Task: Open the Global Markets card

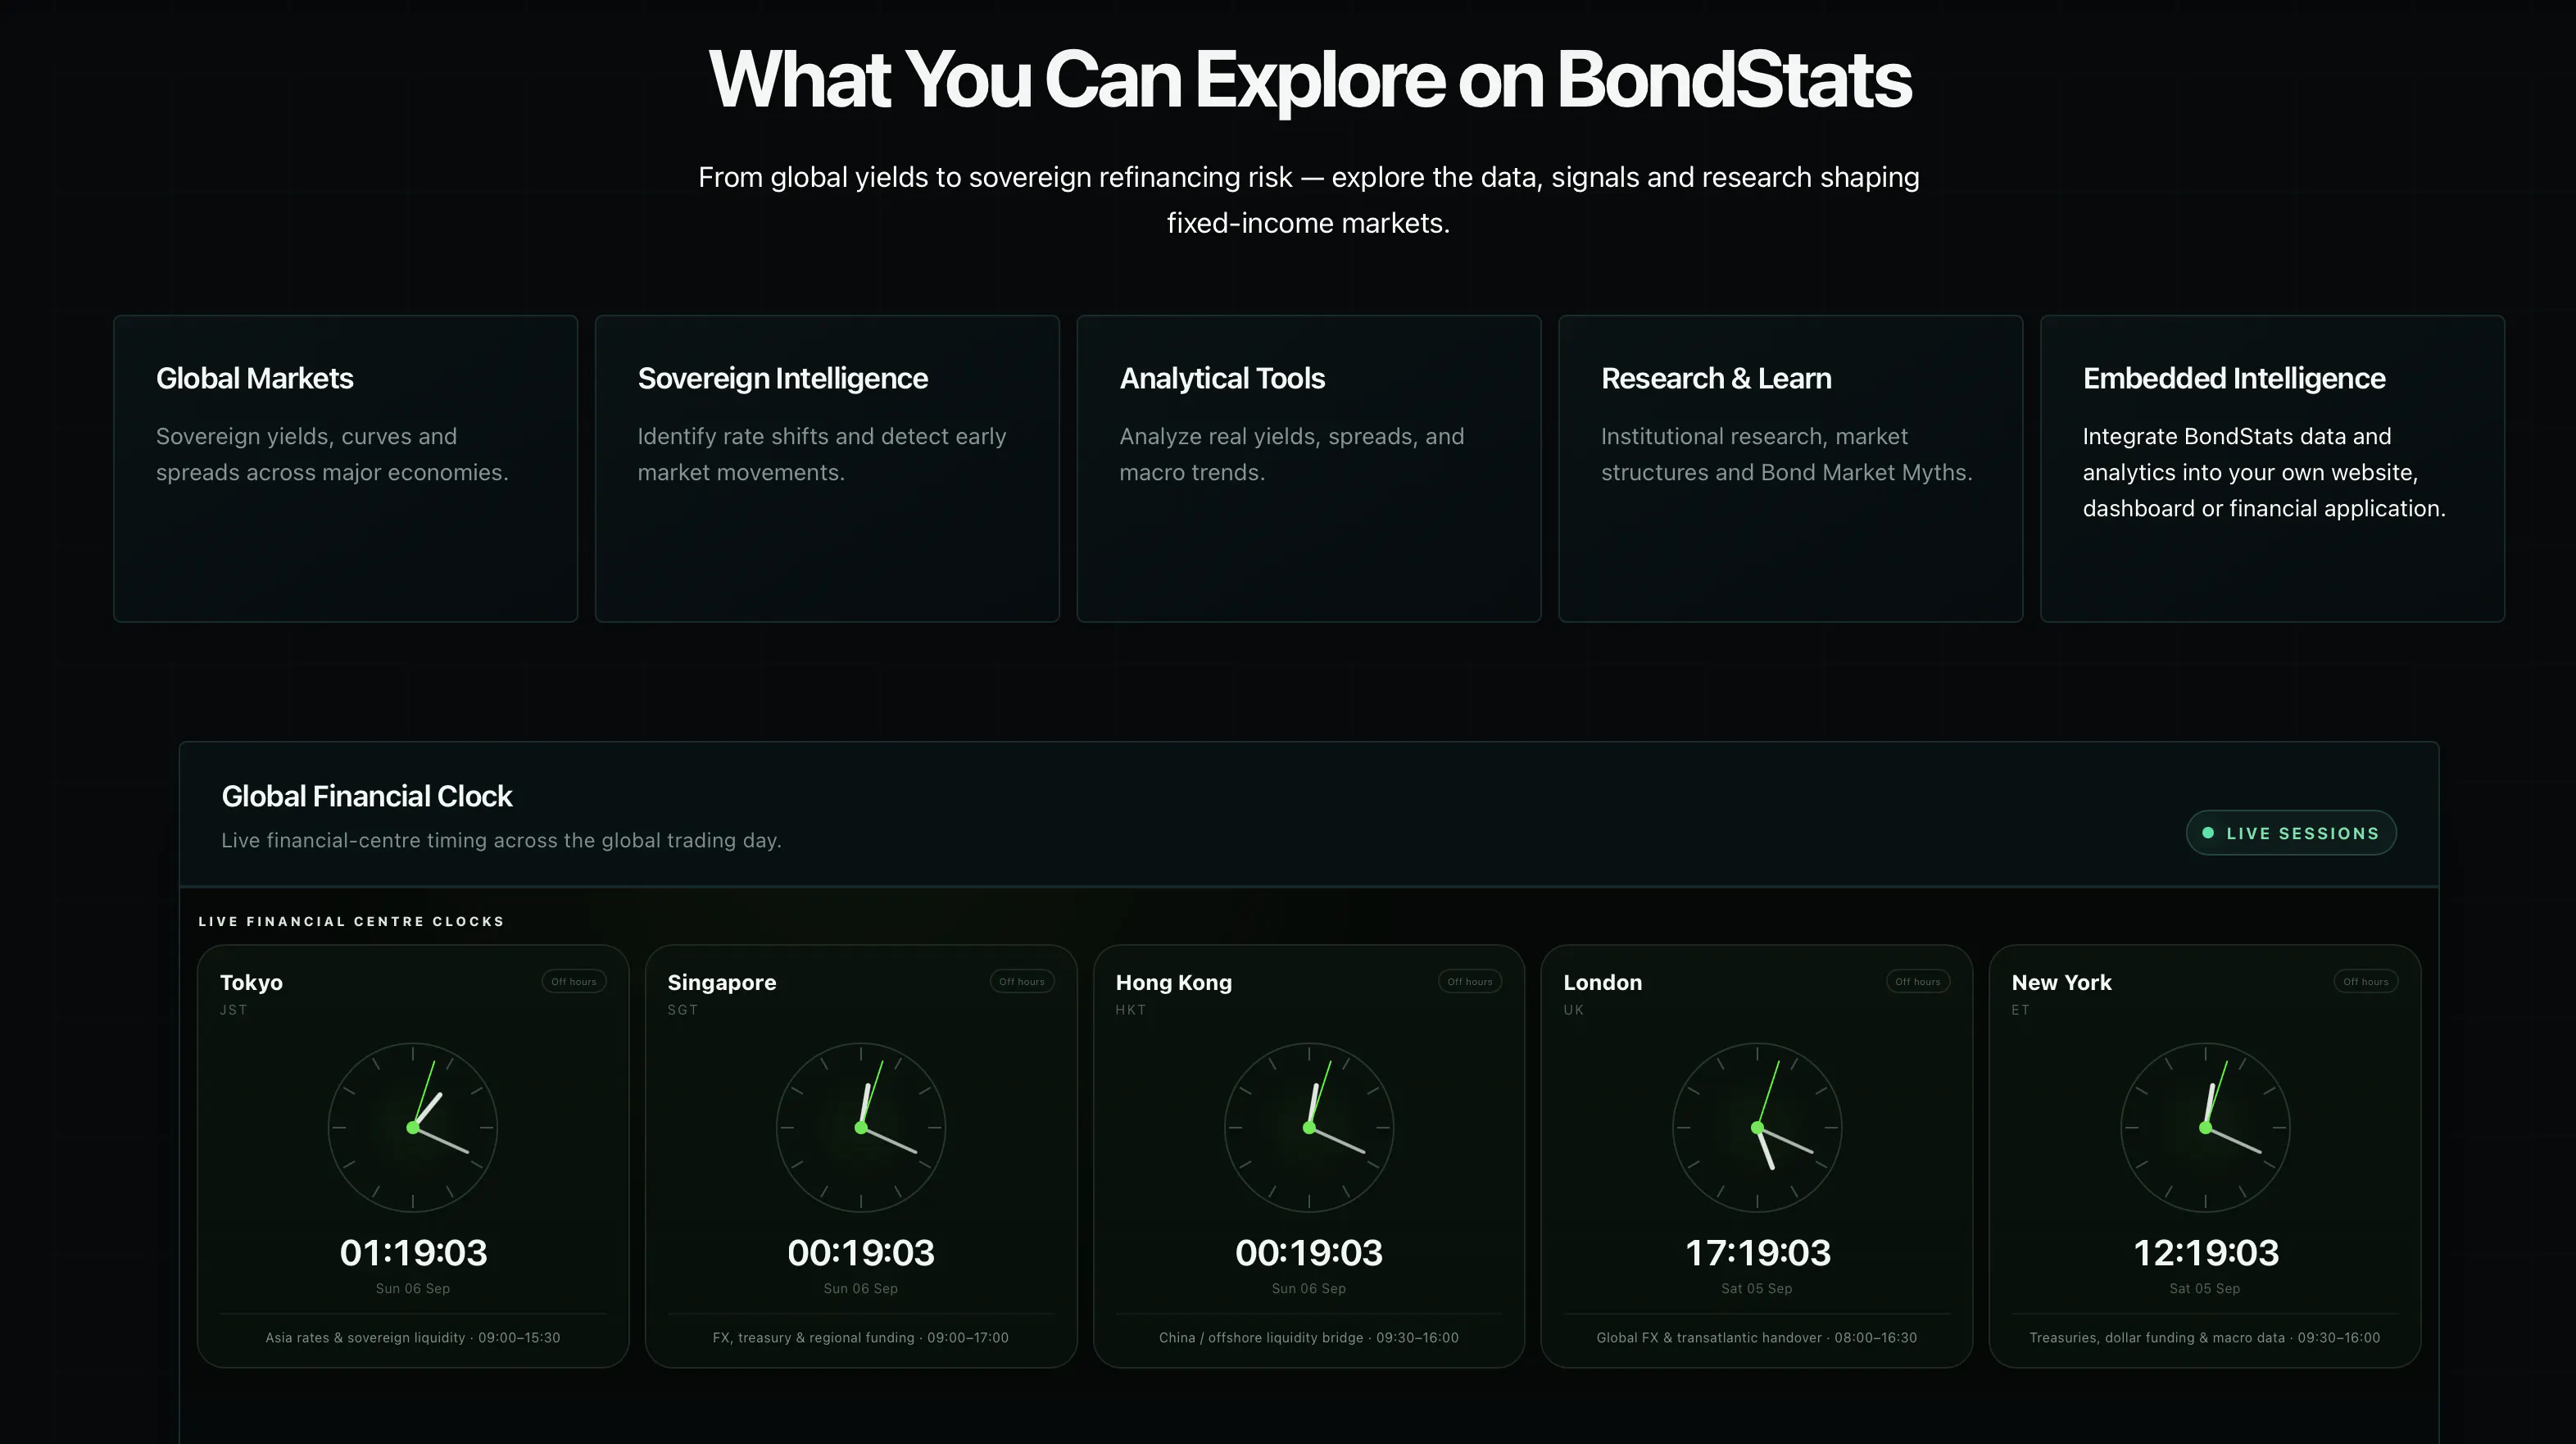Action: (345, 468)
